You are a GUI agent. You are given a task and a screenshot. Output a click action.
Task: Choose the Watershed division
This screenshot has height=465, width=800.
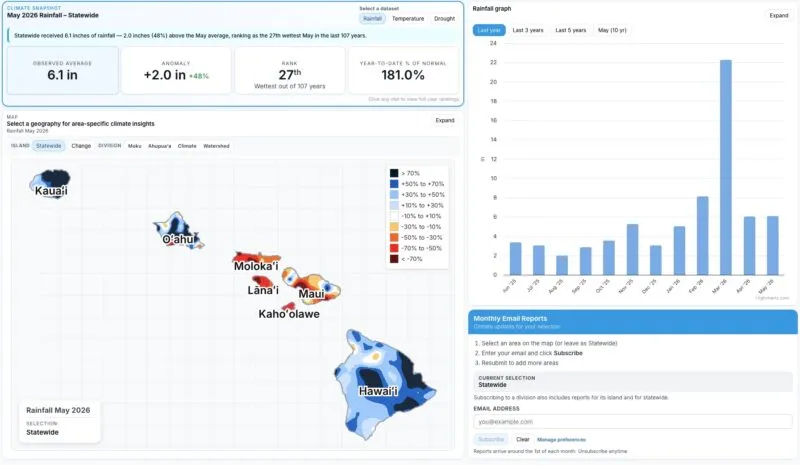216,146
